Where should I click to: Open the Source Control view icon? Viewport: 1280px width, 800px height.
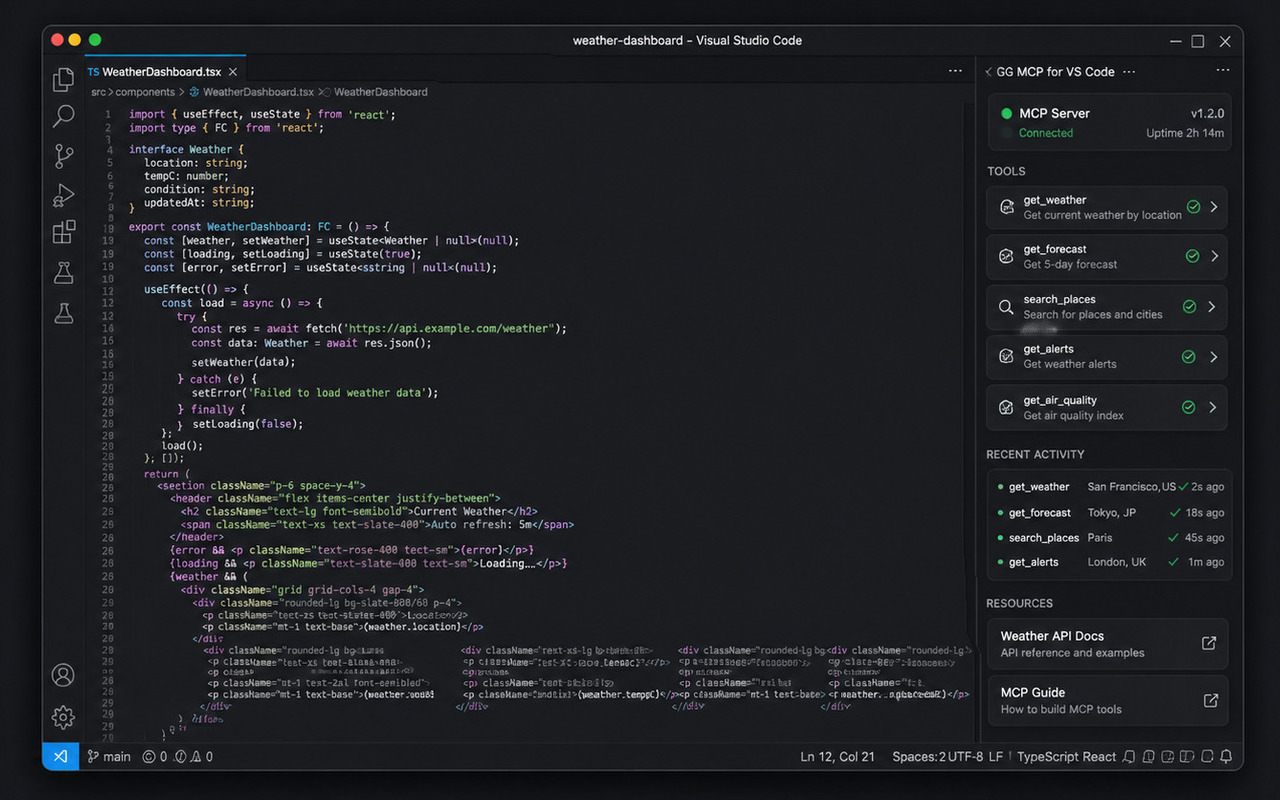tap(64, 156)
